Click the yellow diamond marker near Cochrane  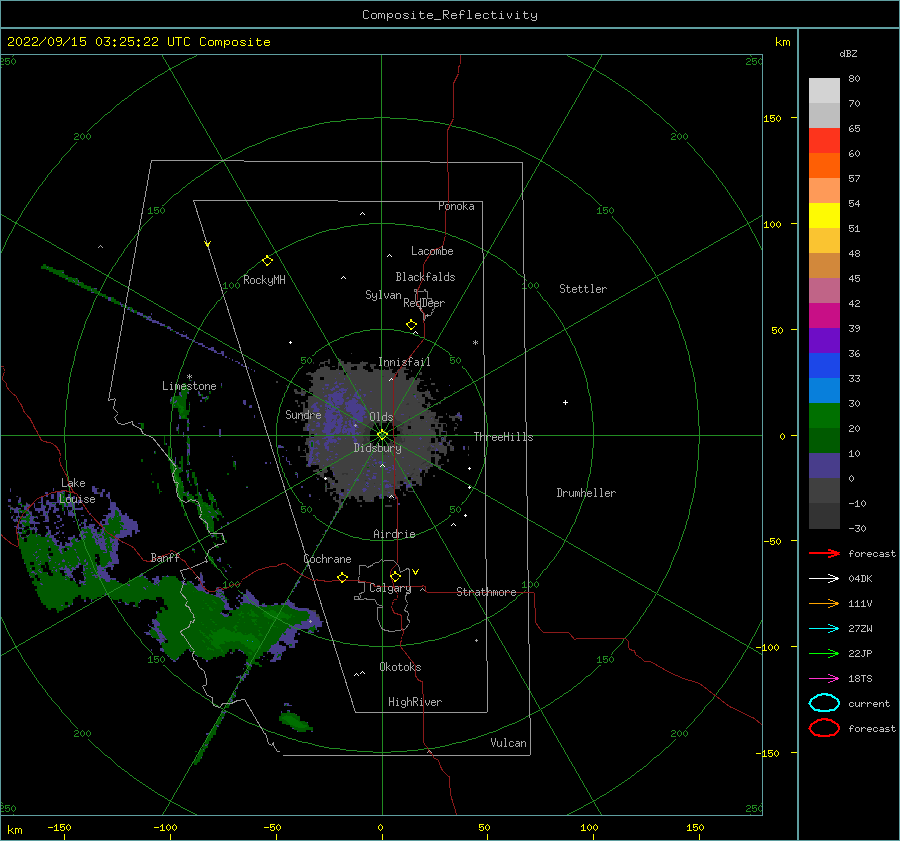(x=342, y=577)
